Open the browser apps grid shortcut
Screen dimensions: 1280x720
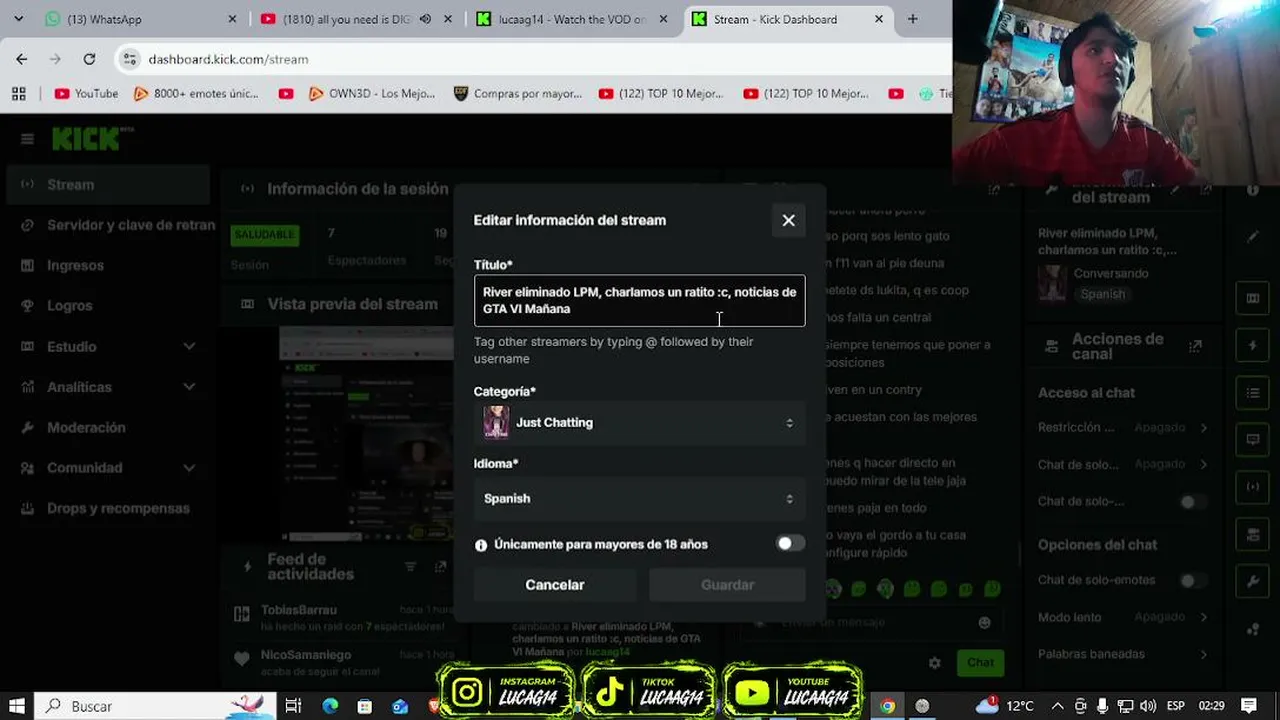coord(18,94)
